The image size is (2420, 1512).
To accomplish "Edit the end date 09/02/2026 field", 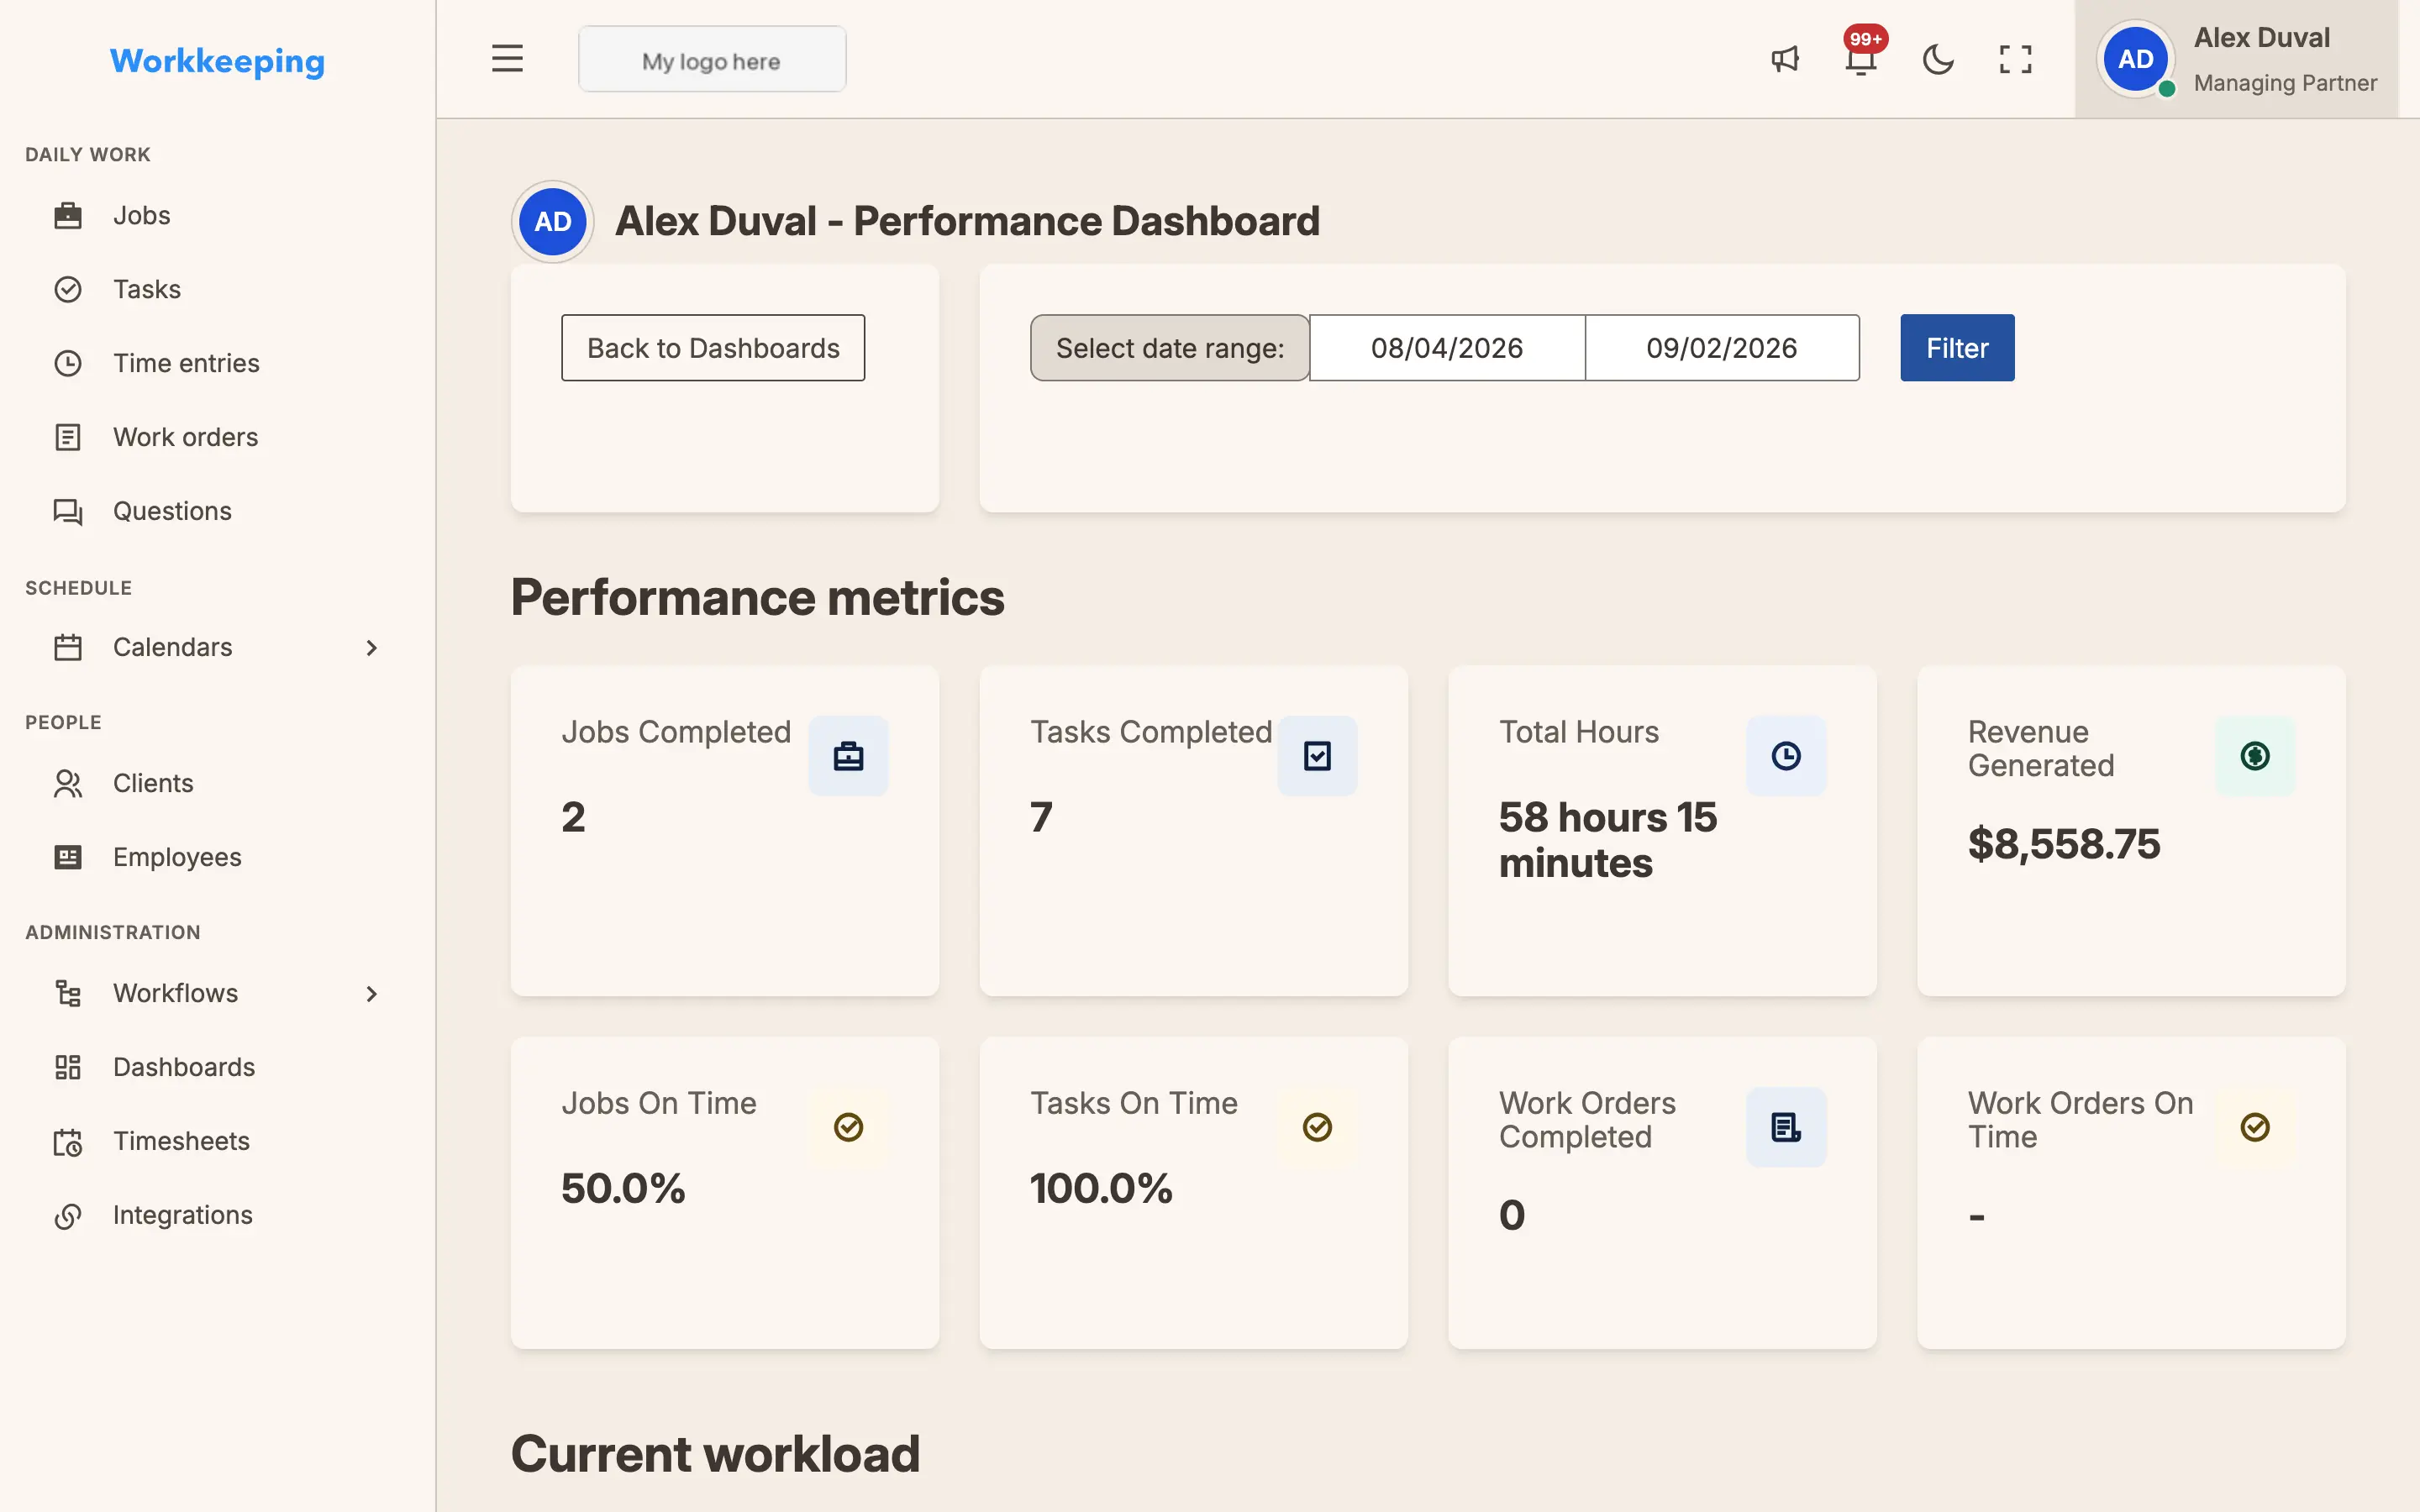I will pos(1722,348).
